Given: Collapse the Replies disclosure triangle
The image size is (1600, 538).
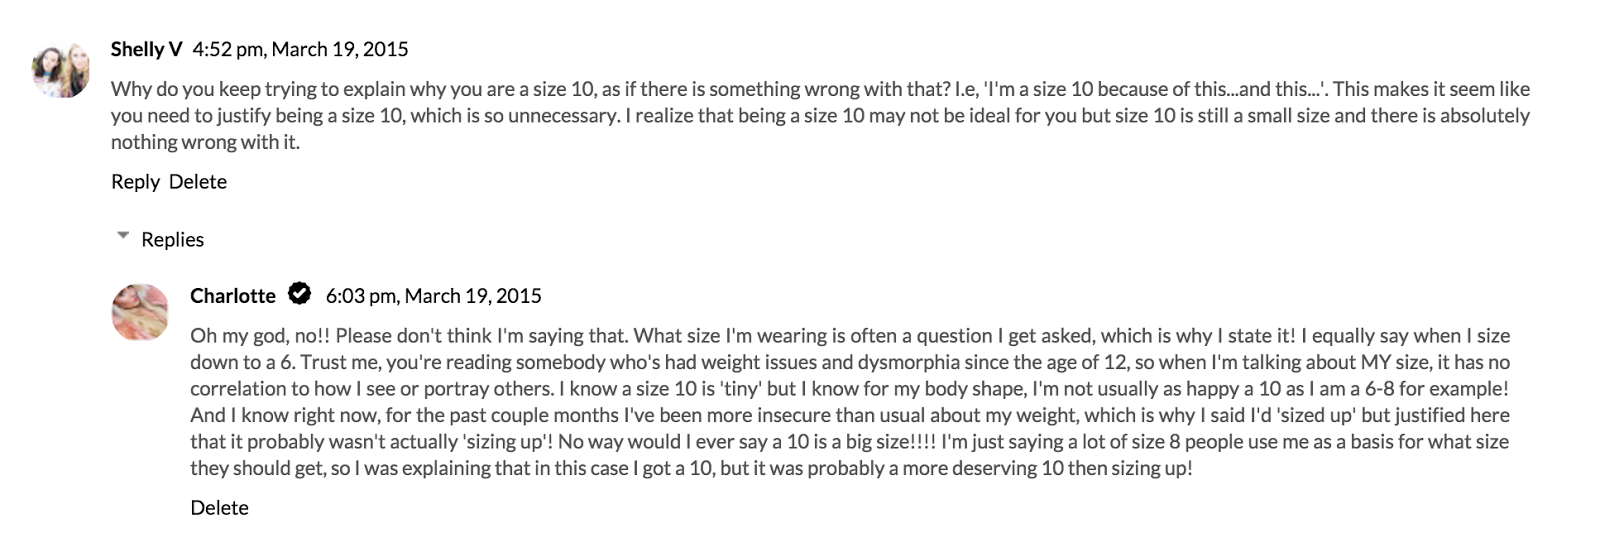Looking at the screenshot, I should pyautogui.click(x=123, y=237).
